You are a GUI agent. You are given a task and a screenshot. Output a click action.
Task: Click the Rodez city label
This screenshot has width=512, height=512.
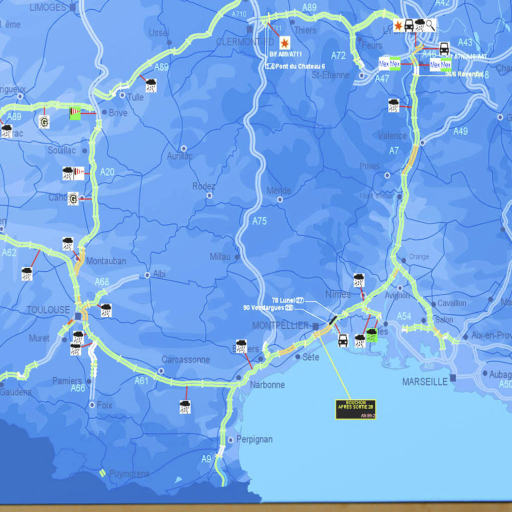click(x=204, y=186)
